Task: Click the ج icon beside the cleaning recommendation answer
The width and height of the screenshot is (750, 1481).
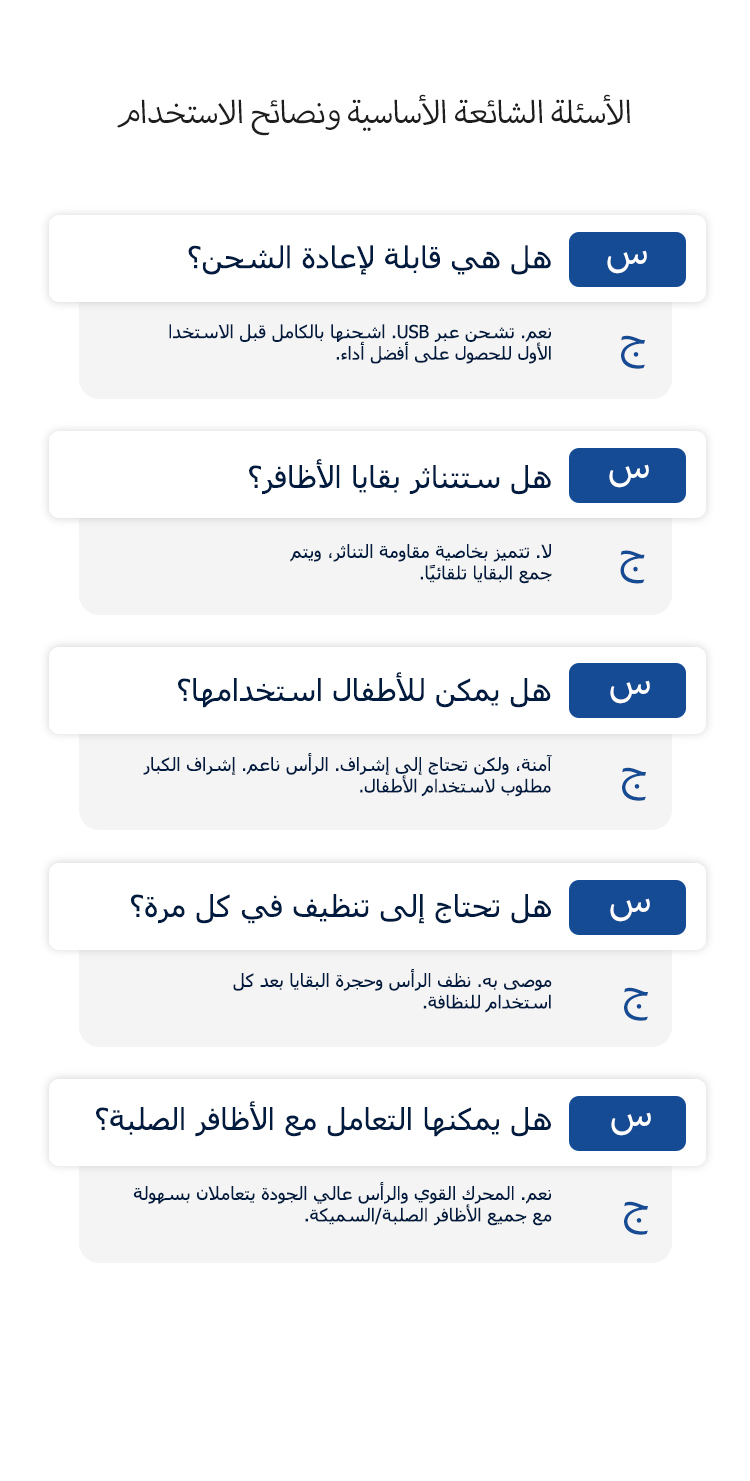Action: (x=634, y=999)
